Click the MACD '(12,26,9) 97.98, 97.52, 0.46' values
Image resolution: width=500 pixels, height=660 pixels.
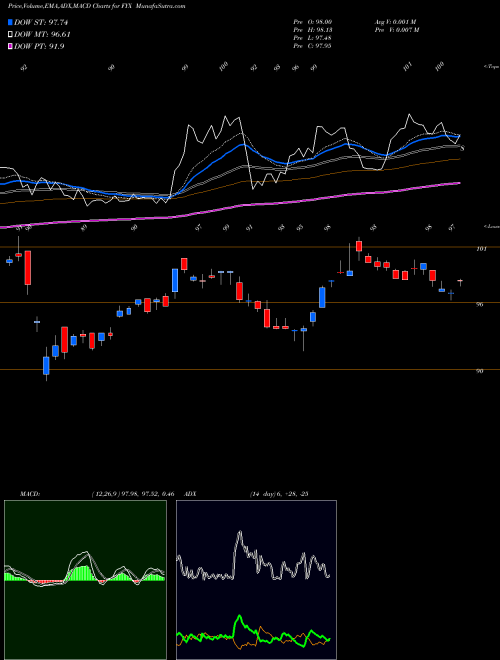(x=133, y=494)
